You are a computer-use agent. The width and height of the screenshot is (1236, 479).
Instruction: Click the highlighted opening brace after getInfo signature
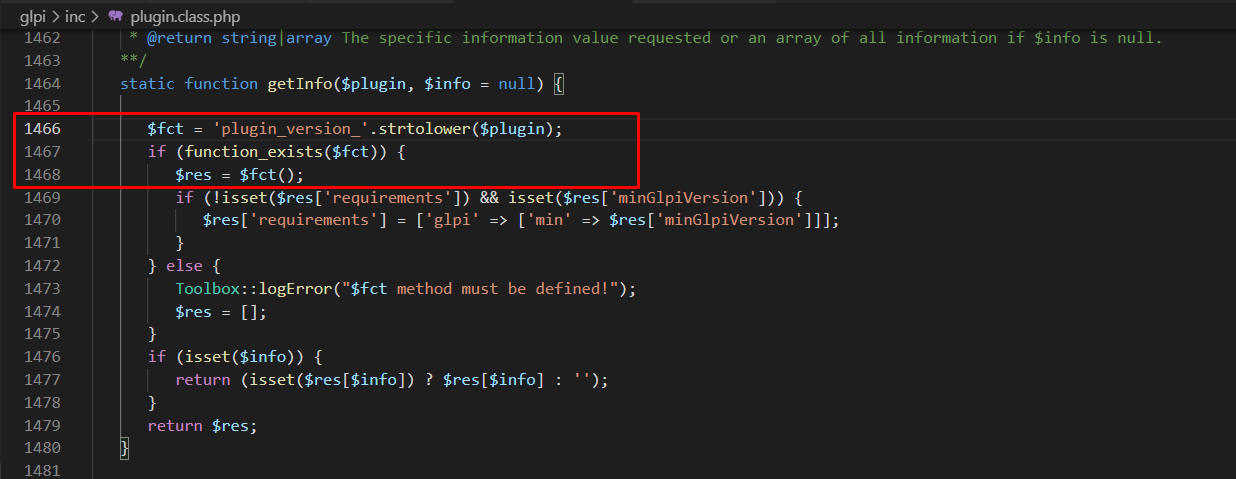(558, 84)
